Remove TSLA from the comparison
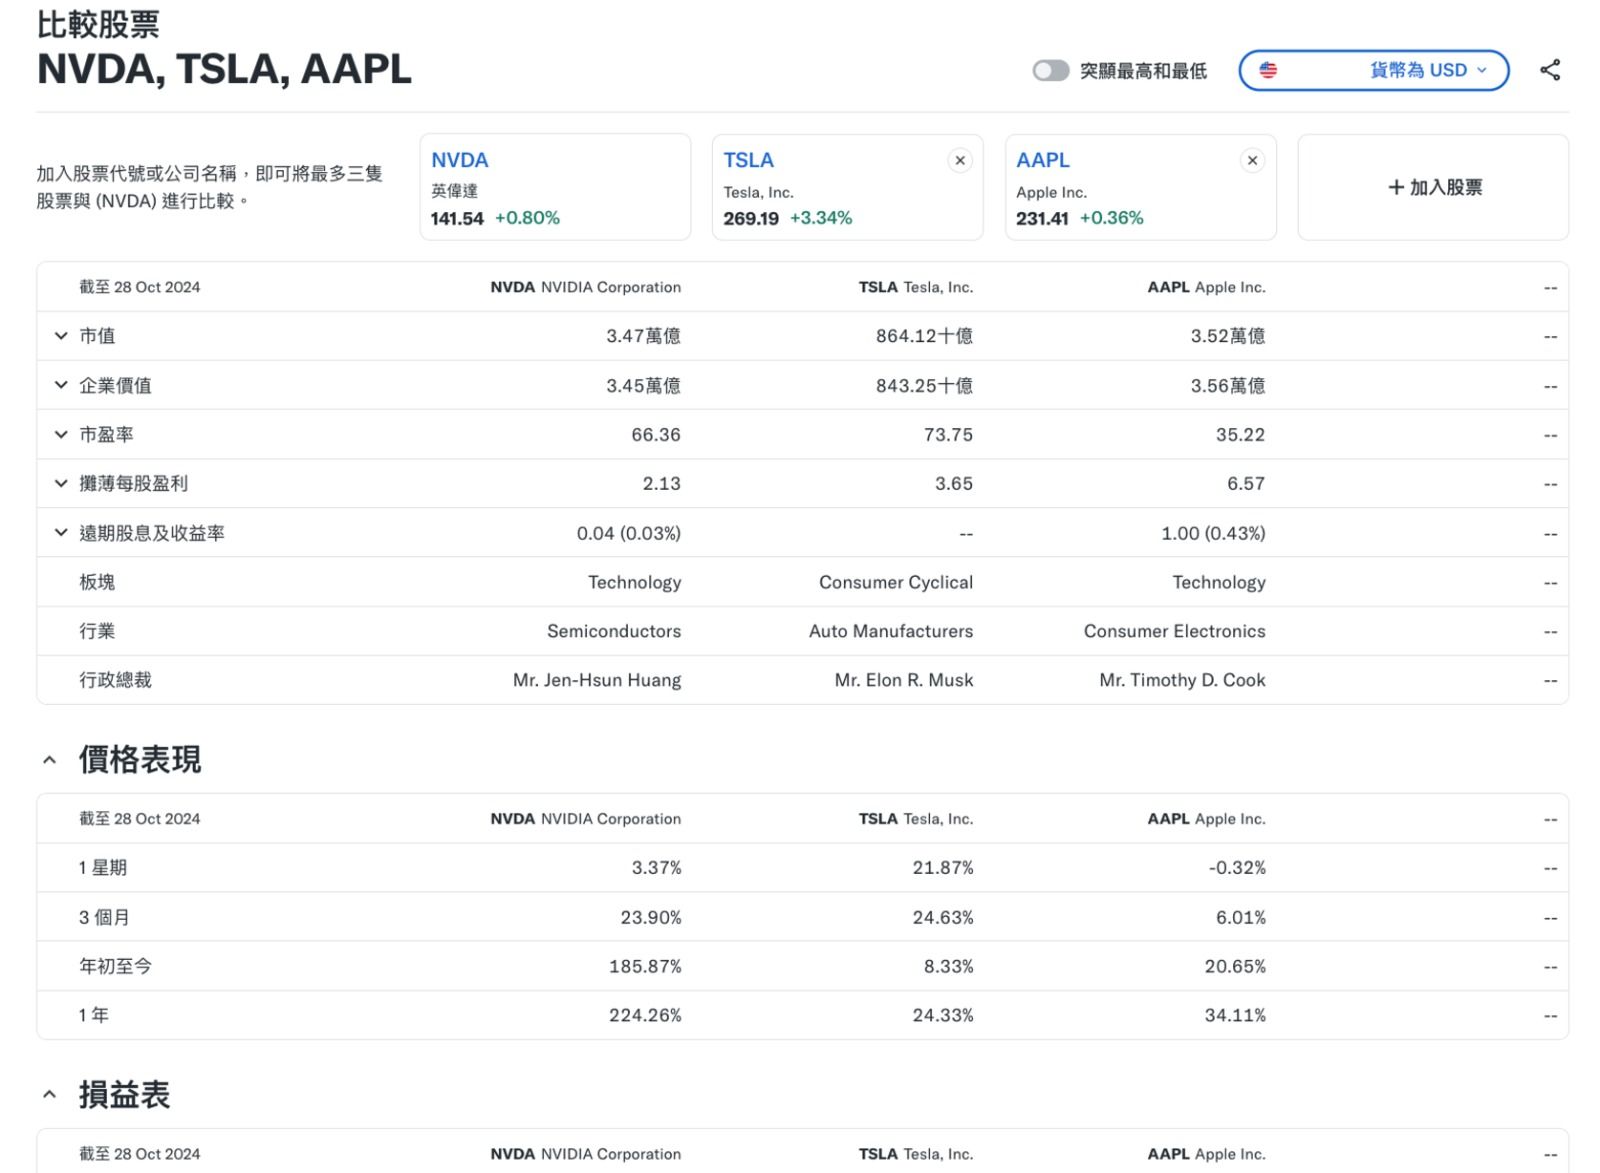The height and width of the screenshot is (1173, 1600). pyautogui.click(x=960, y=160)
